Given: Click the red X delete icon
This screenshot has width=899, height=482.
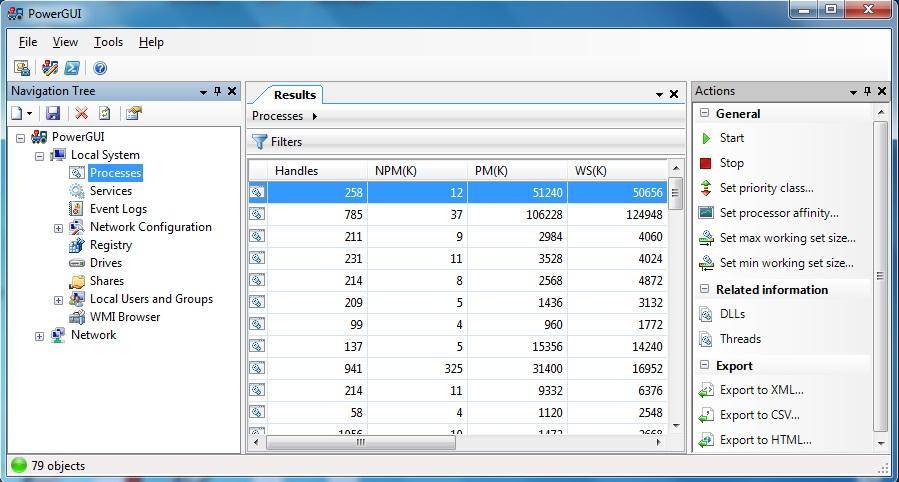Looking at the screenshot, I should 81,113.
